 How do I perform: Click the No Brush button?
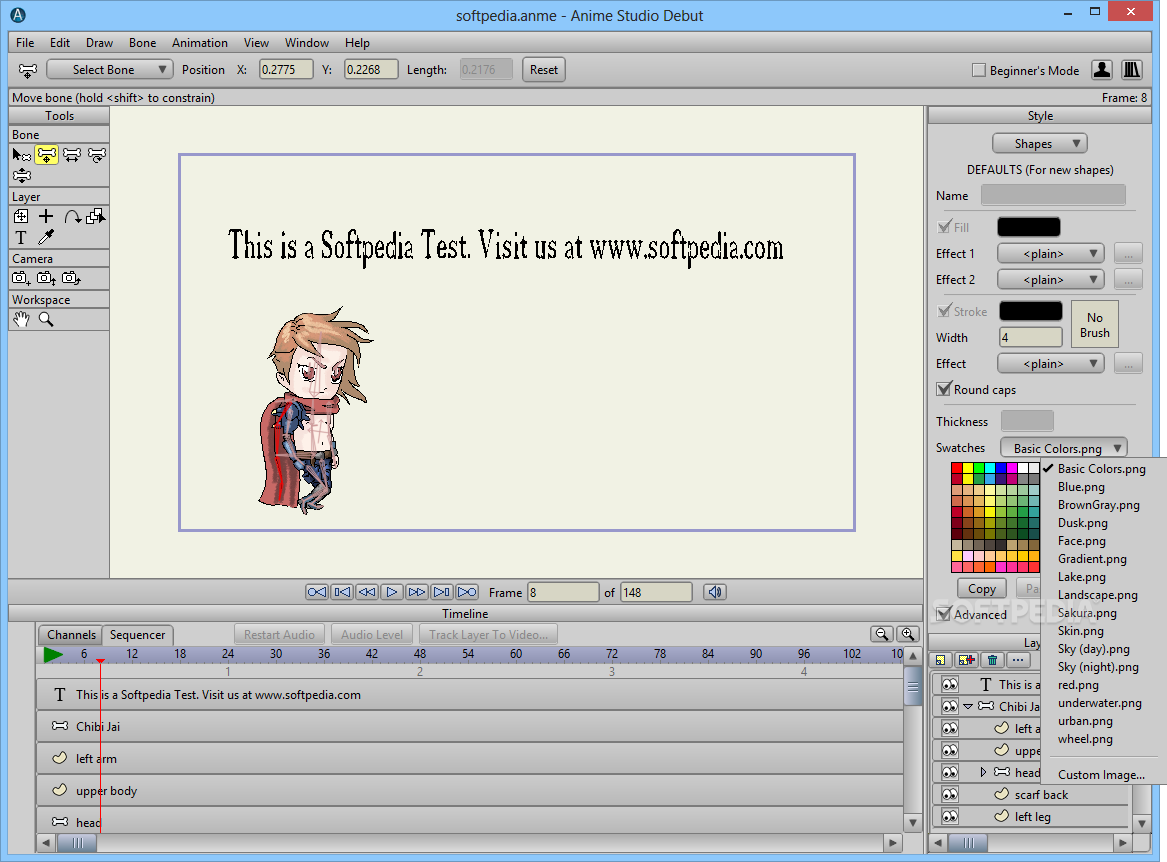[1094, 325]
